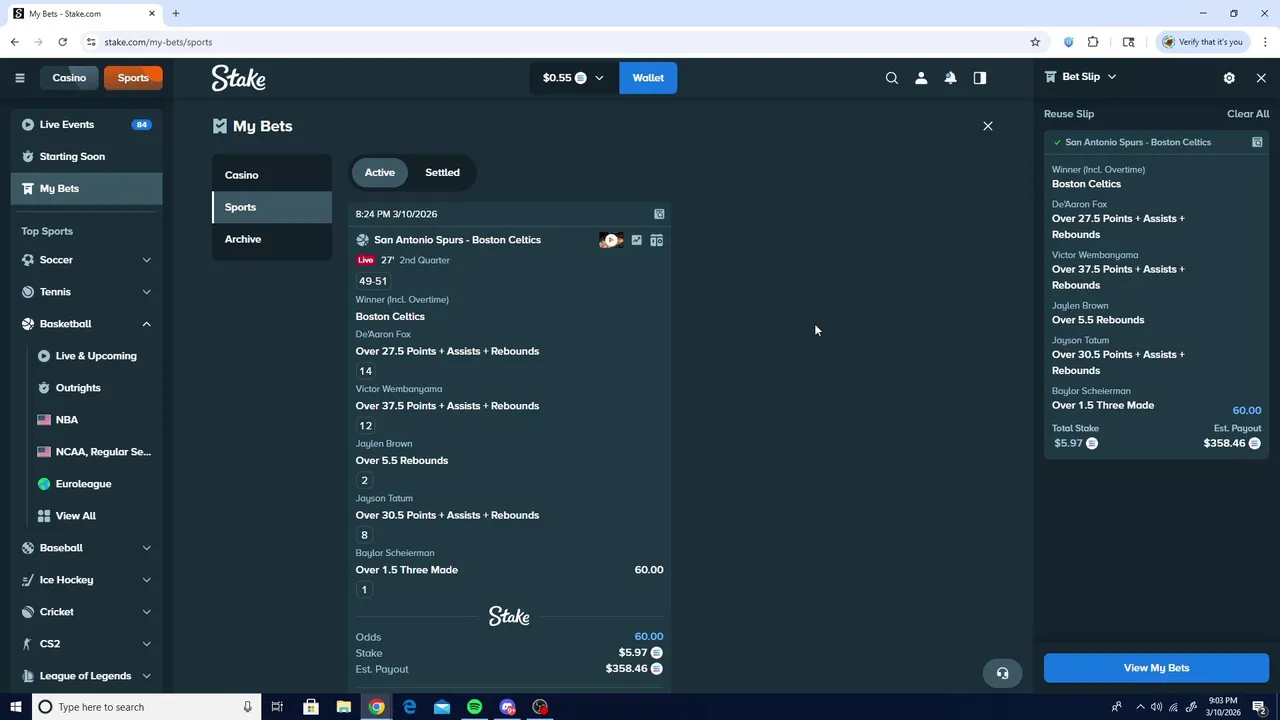Bookmark this page with the star icon
This screenshot has width=1280, height=720.
[1035, 42]
